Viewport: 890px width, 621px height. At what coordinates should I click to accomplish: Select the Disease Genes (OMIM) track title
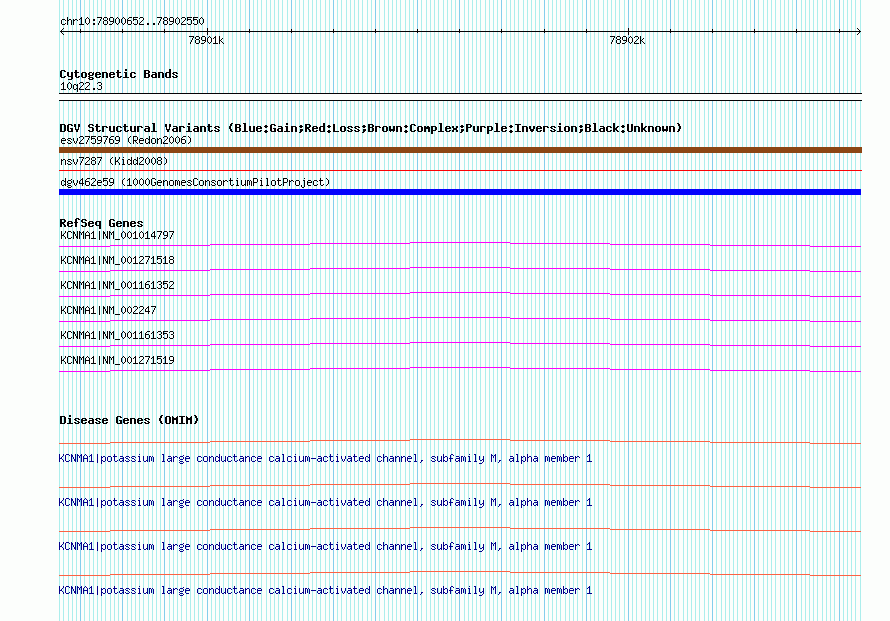click(x=129, y=420)
